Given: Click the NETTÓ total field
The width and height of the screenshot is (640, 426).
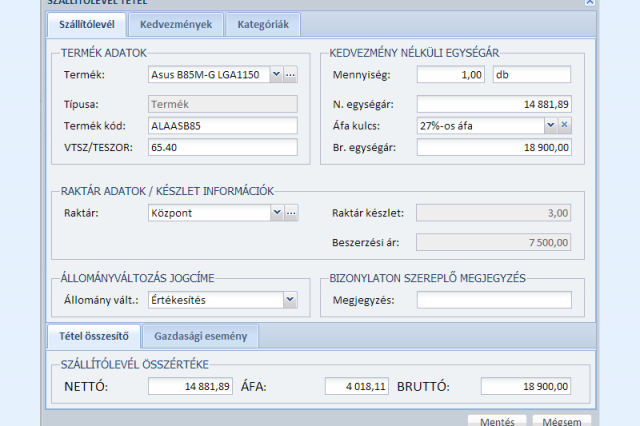Looking at the screenshot, I should (x=191, y=386).
